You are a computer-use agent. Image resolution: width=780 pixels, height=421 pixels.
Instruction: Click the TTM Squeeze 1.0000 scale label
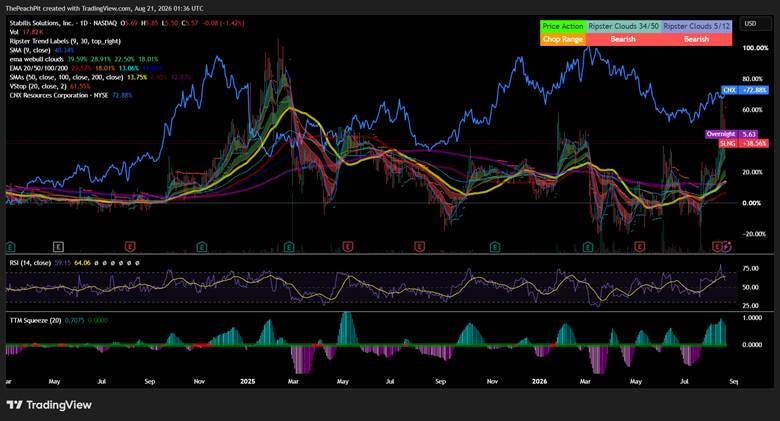pos(752,317)
